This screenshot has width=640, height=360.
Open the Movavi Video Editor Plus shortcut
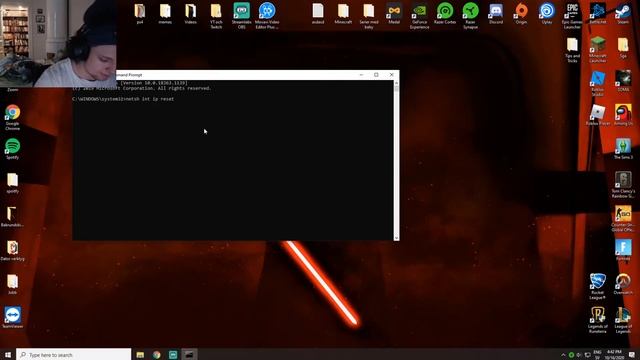267,15
